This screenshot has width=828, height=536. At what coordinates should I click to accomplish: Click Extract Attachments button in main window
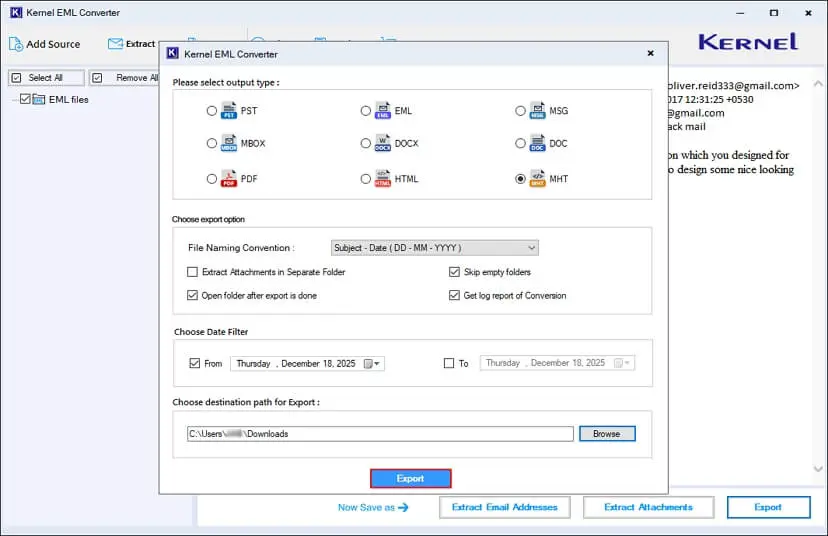pos(648,507)
